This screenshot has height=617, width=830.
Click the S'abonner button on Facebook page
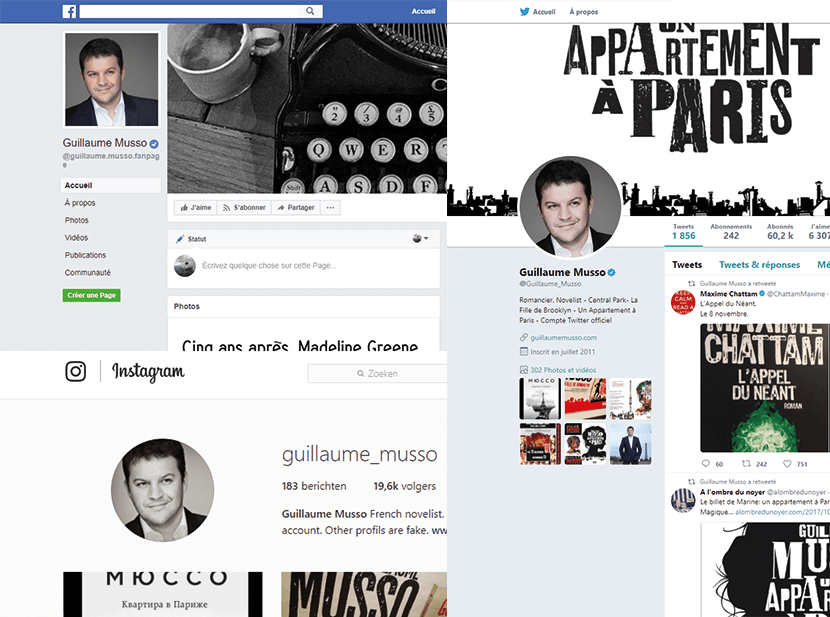[244, 207]
